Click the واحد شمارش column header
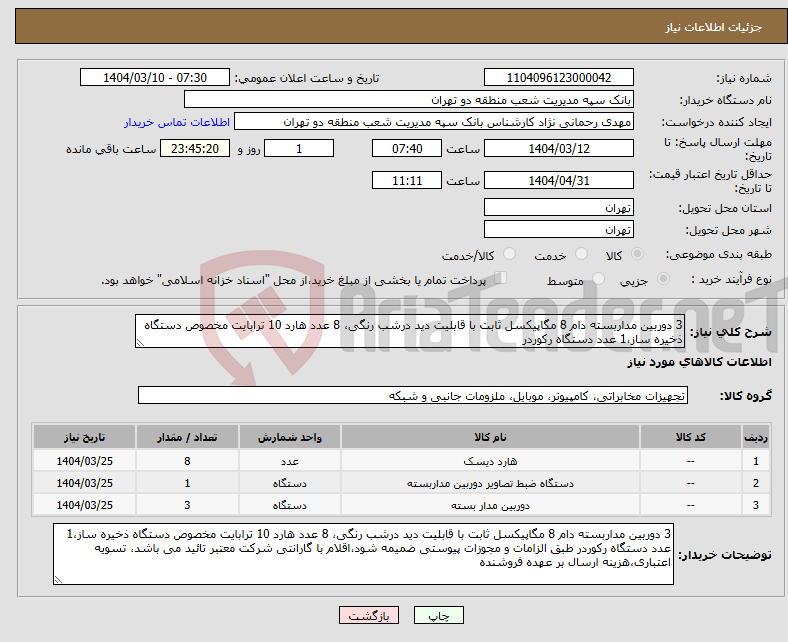Image resolution: width=788 pixels, height=642 pixels. (x=289, y=437)
